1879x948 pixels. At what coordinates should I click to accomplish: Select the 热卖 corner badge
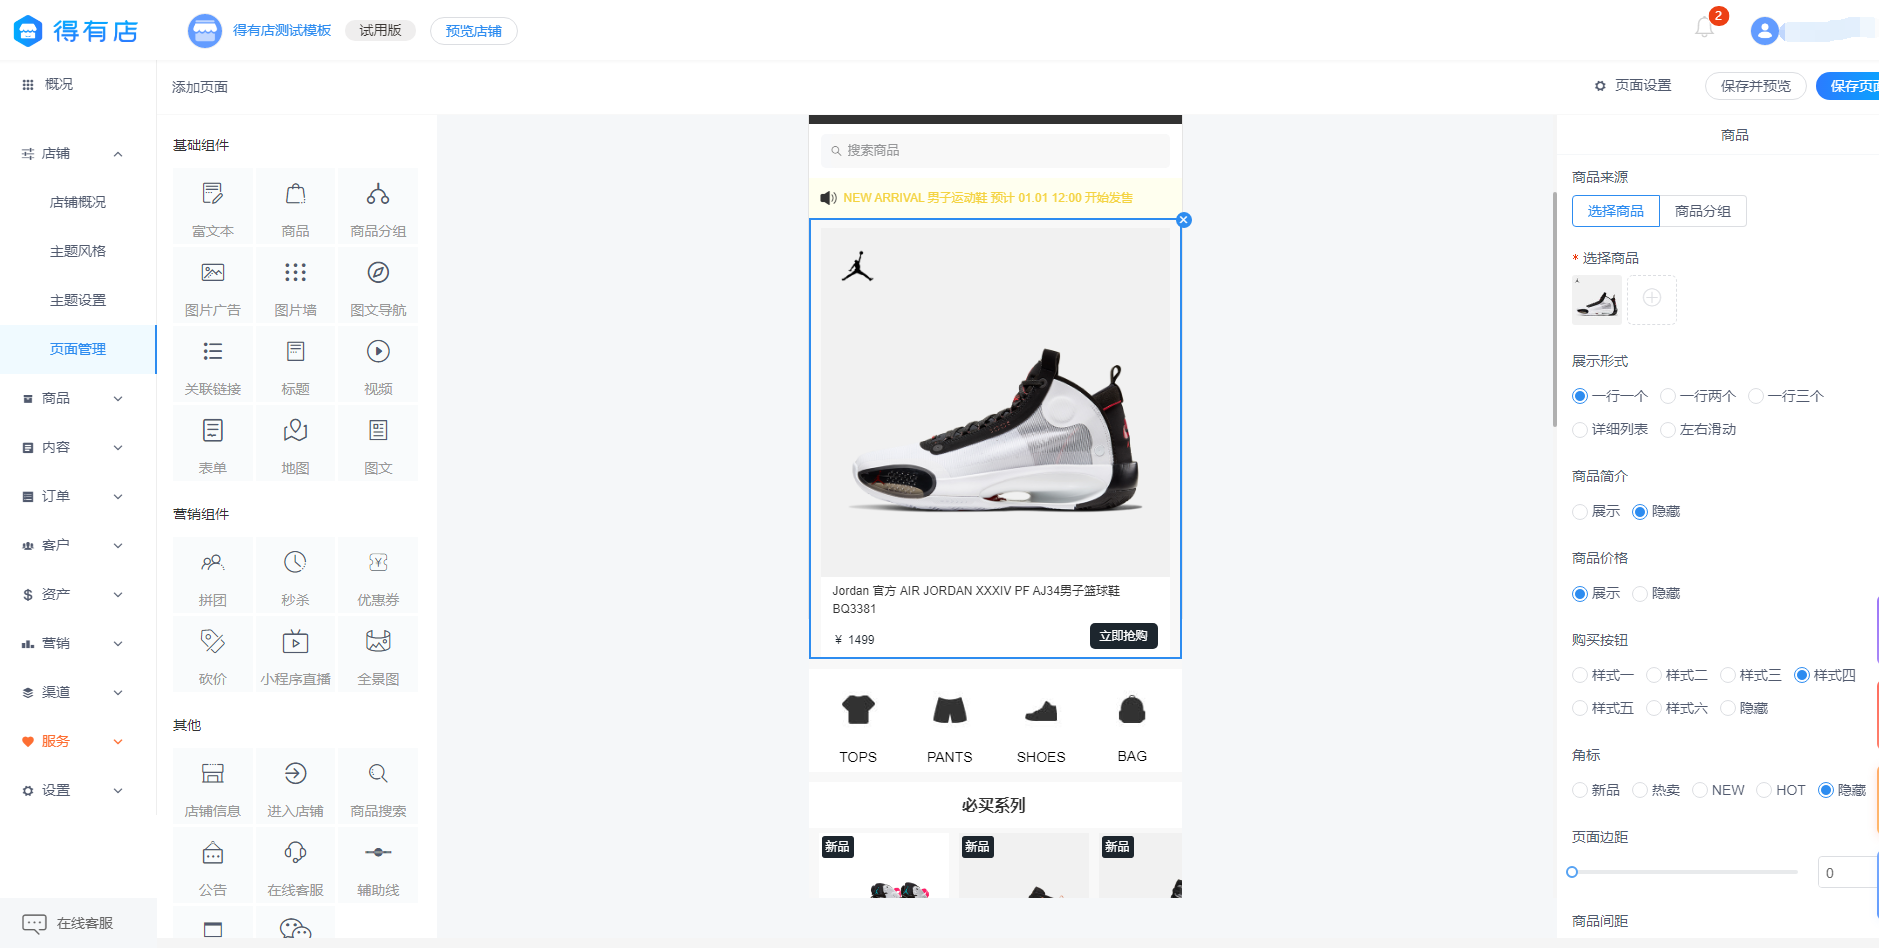[x=1656, y=790]
